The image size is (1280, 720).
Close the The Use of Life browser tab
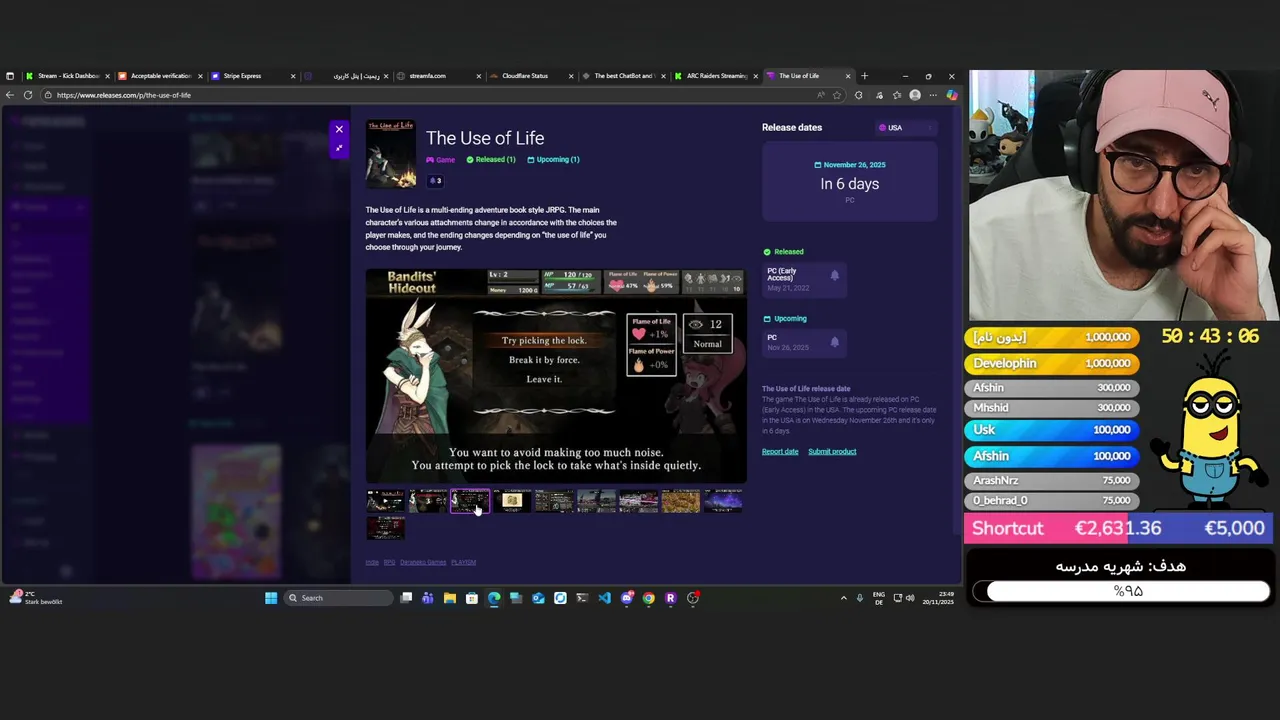tap(848, 76)
